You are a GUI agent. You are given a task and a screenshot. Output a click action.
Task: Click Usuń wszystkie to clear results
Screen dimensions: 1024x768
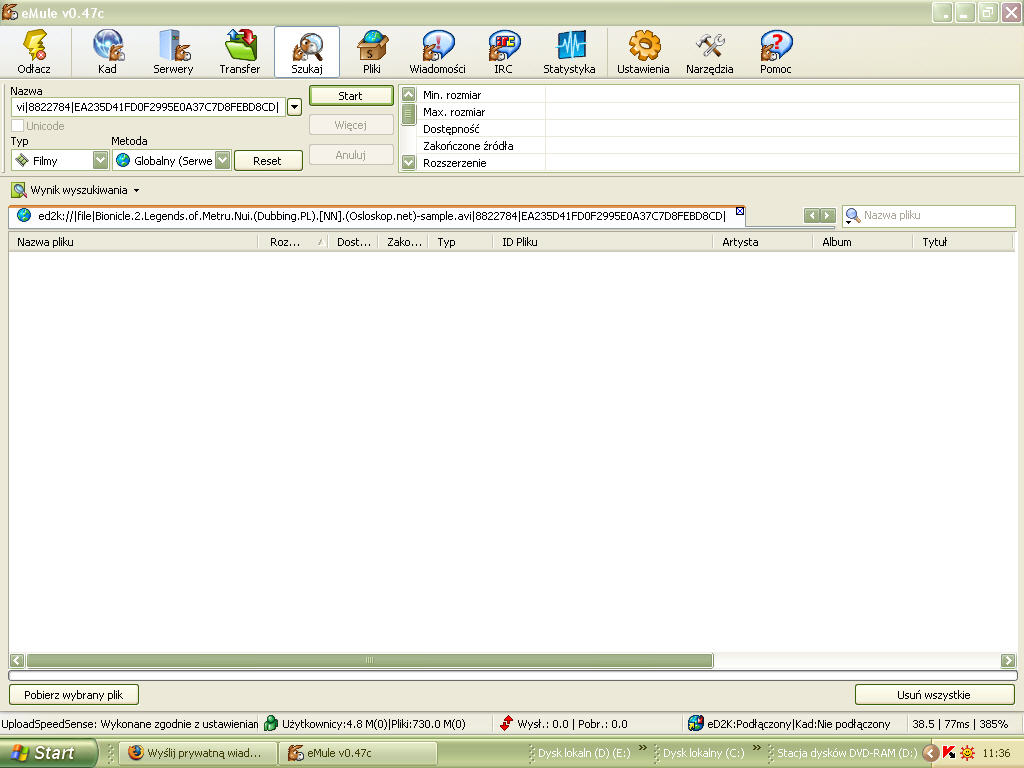click(x=934, y=694)
